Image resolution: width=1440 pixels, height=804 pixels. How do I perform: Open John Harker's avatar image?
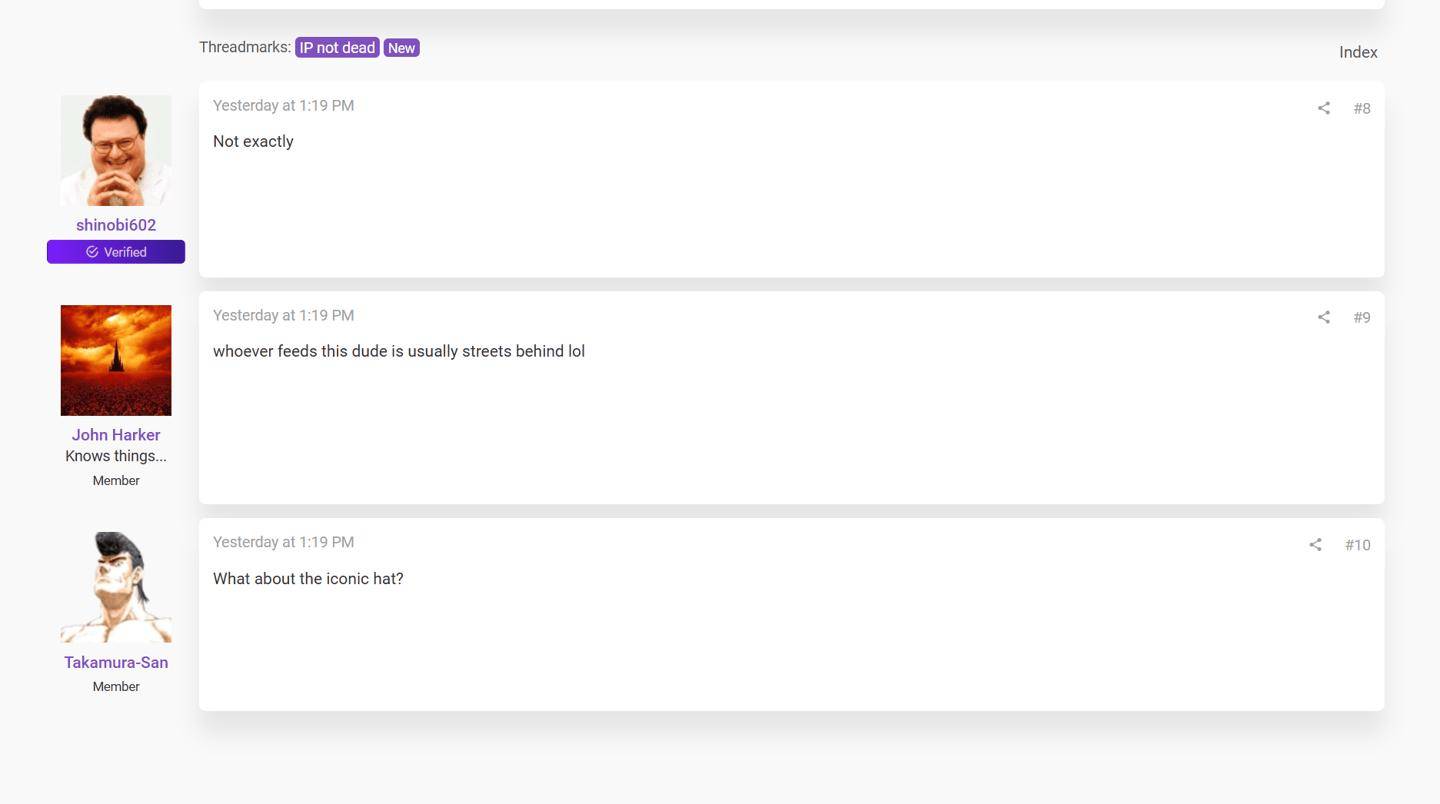click(x=116, y=360)
